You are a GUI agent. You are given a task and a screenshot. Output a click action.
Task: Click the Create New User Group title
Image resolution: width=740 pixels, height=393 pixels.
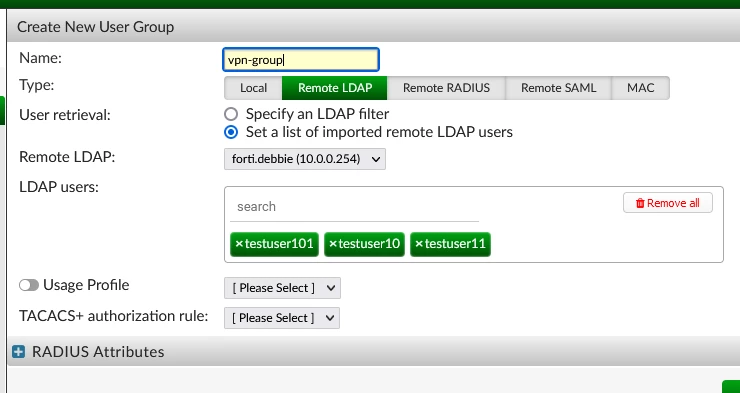coord(95,27)
